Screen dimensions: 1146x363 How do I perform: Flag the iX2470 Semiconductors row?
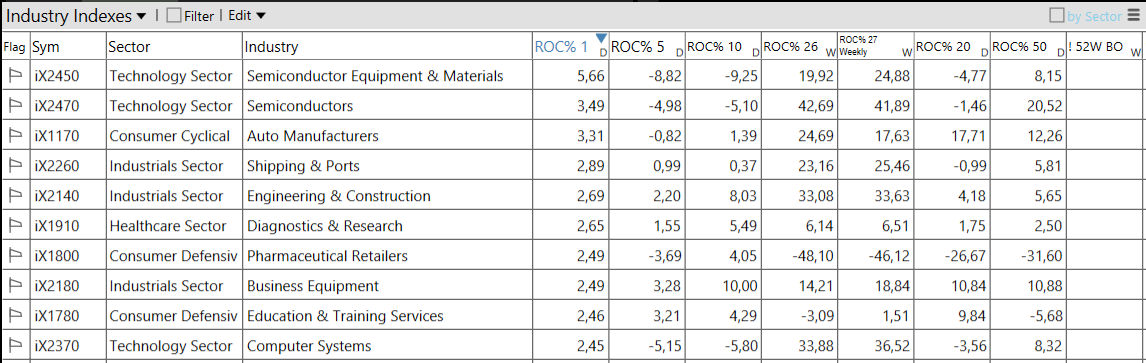(15, 106)
